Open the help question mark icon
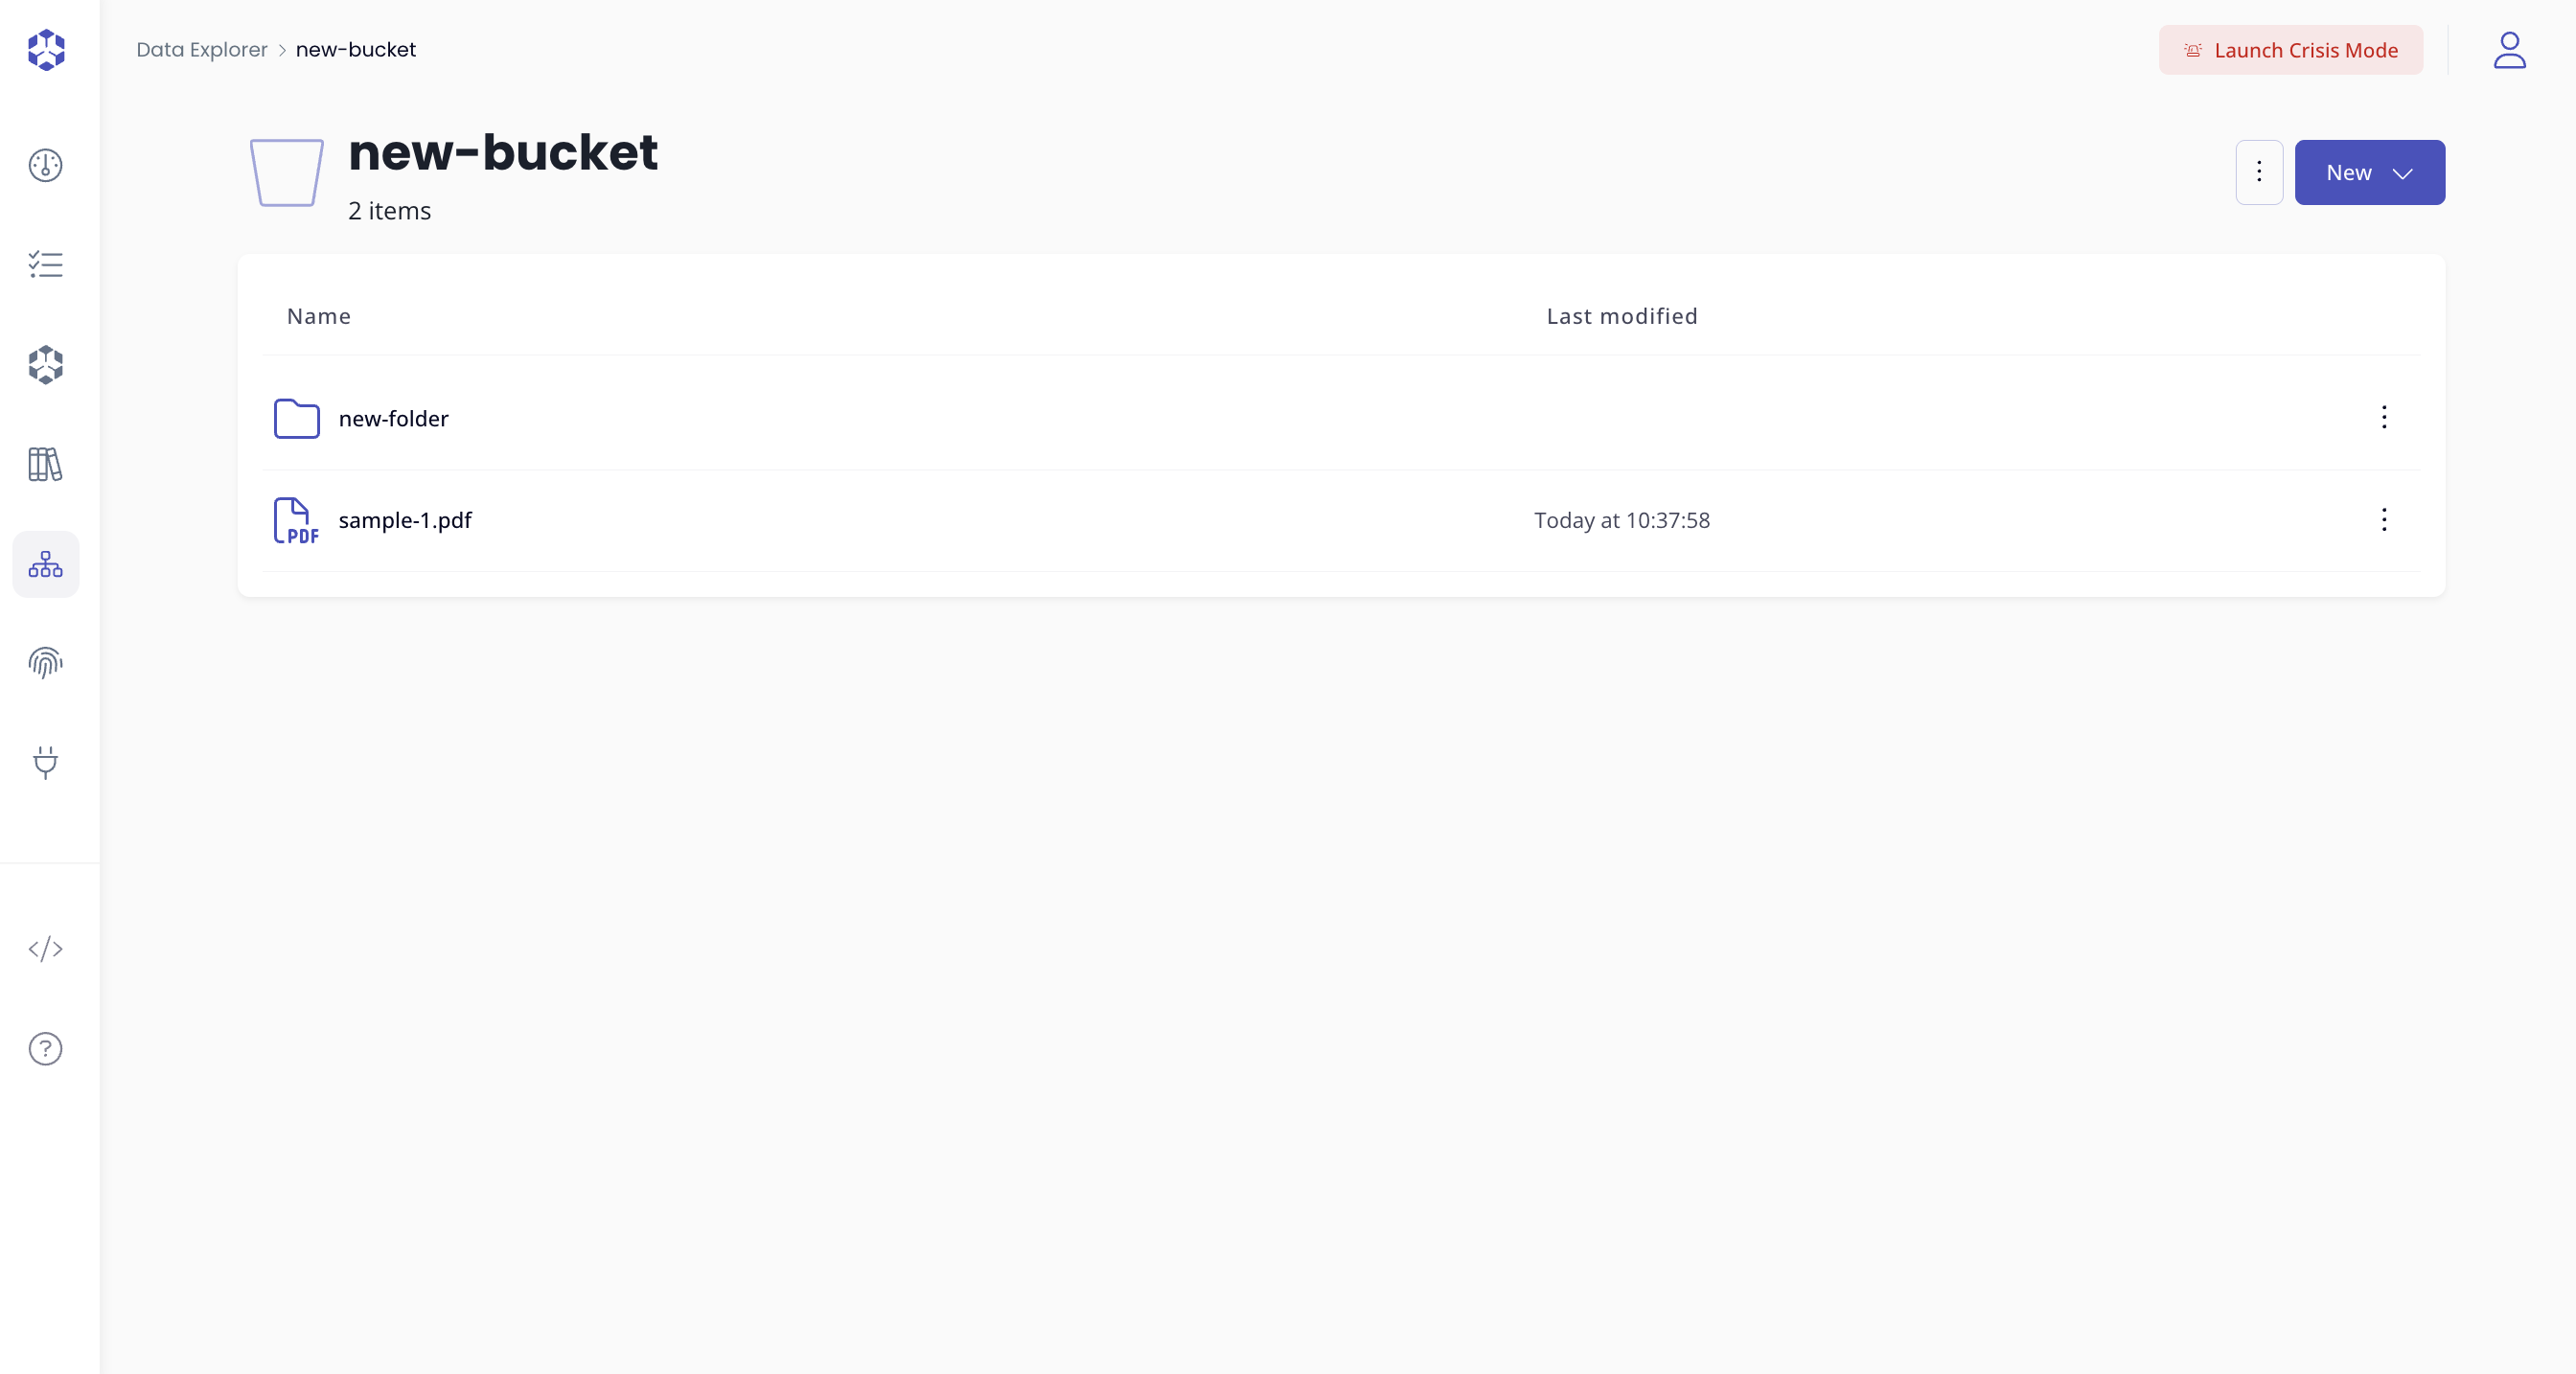Viewport: 2576px width, 1374px height. click(46, 1048)
